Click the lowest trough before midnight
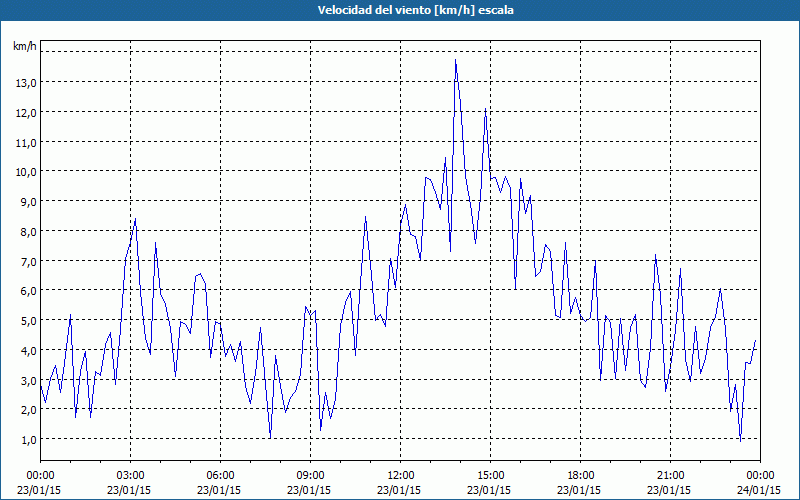Screen dimensions: 800x500 click(740, 441)
